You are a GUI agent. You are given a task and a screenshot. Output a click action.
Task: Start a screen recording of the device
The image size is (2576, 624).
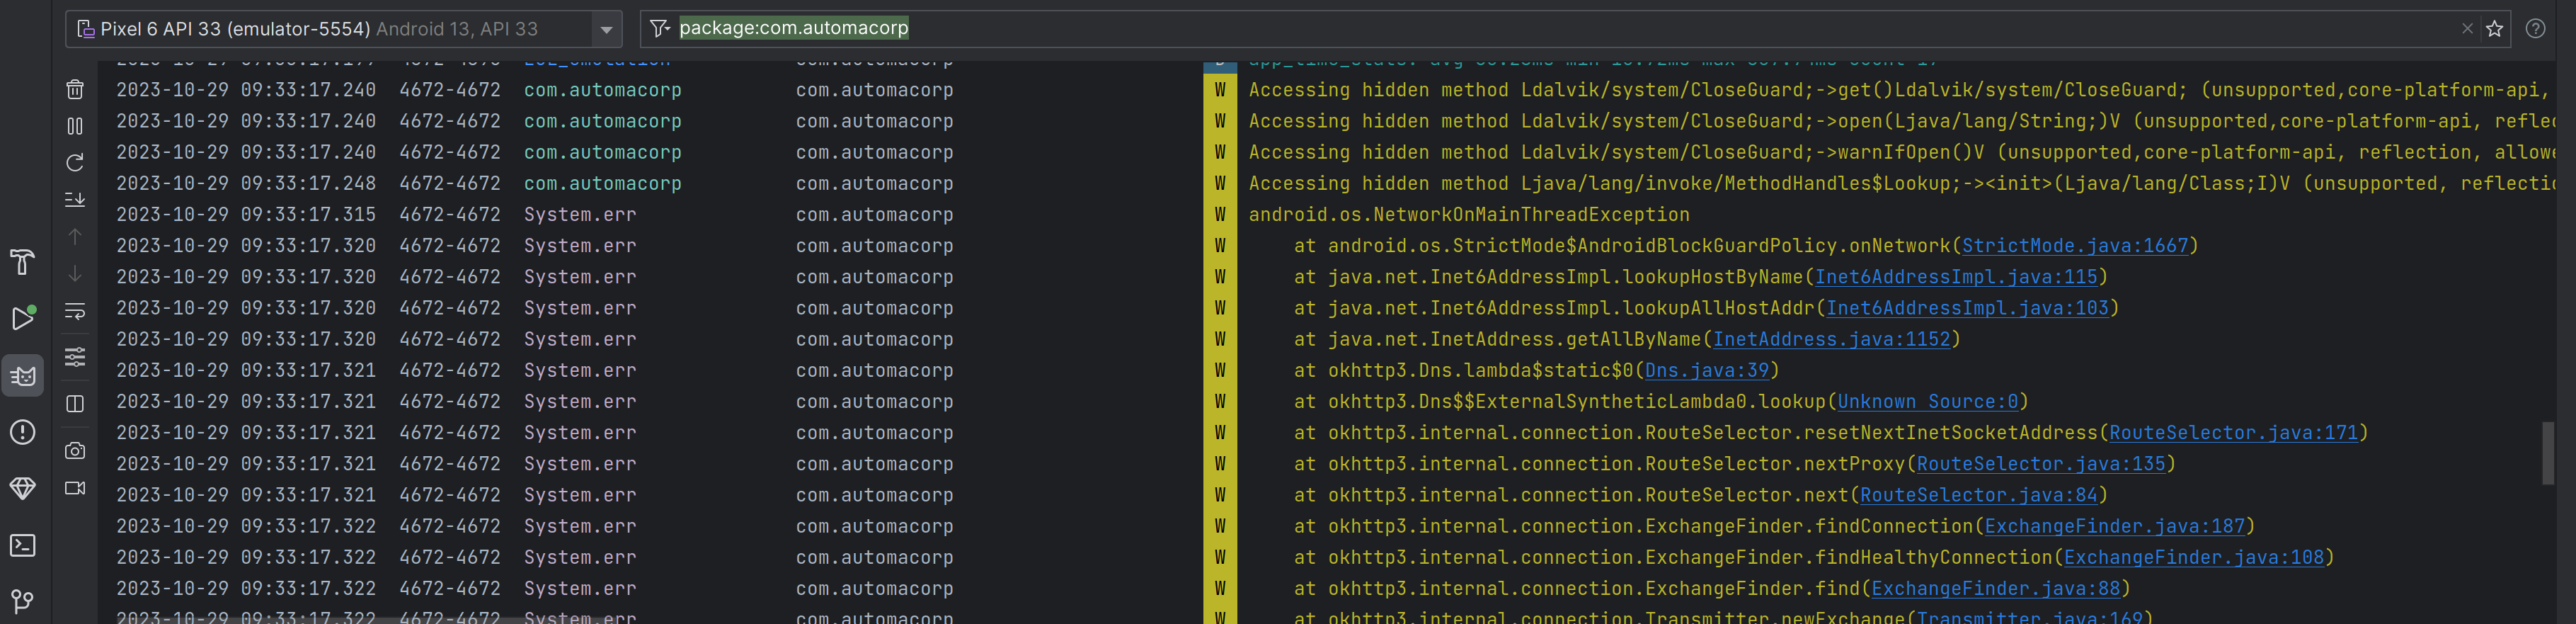pyautogui.click(x=75, y=488)
